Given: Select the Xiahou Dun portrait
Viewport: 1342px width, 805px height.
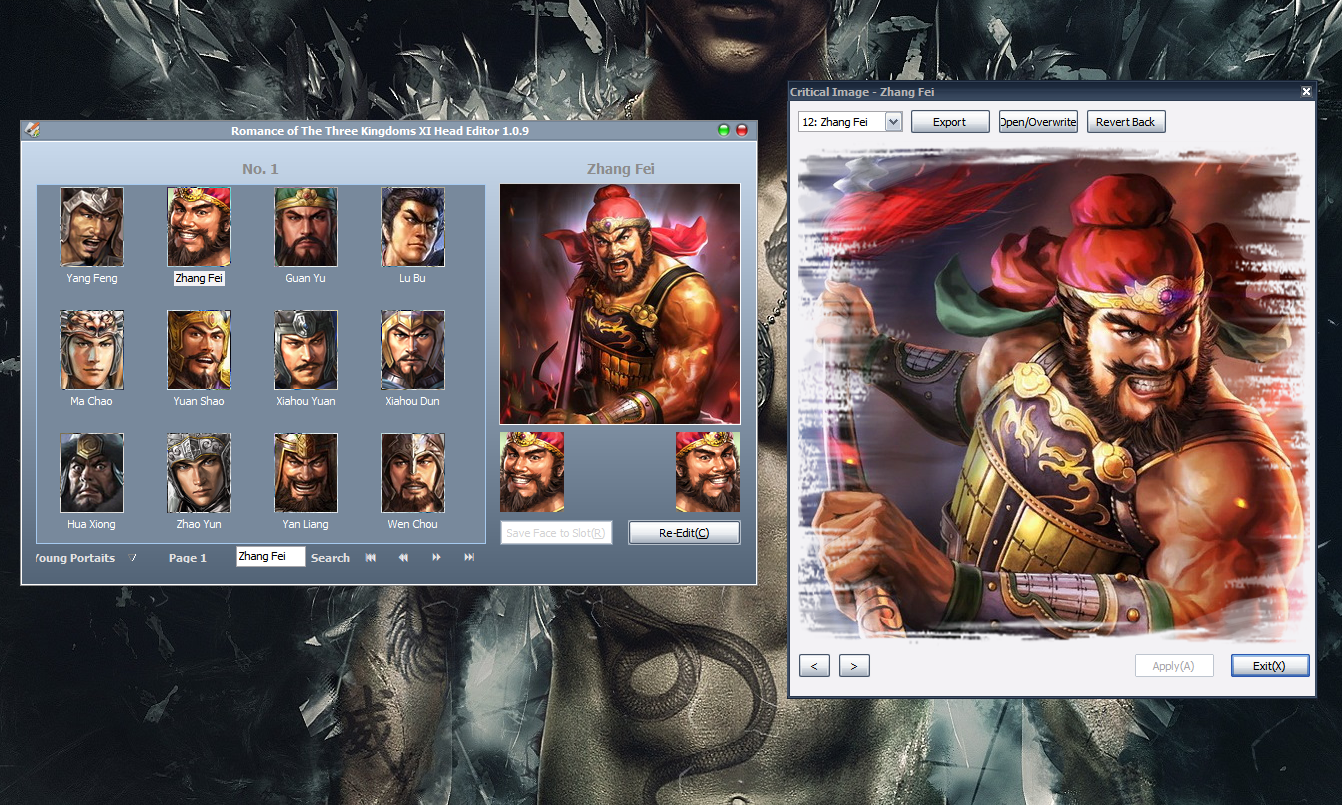Looking at the screenshot, I should [413, 350].
